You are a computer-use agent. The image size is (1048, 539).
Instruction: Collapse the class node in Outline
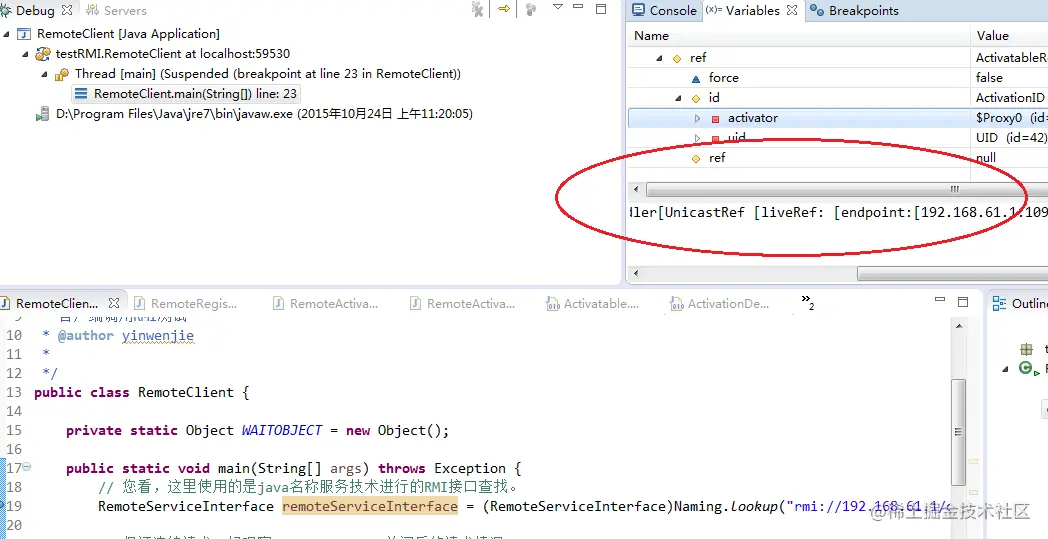point(1005,368)
